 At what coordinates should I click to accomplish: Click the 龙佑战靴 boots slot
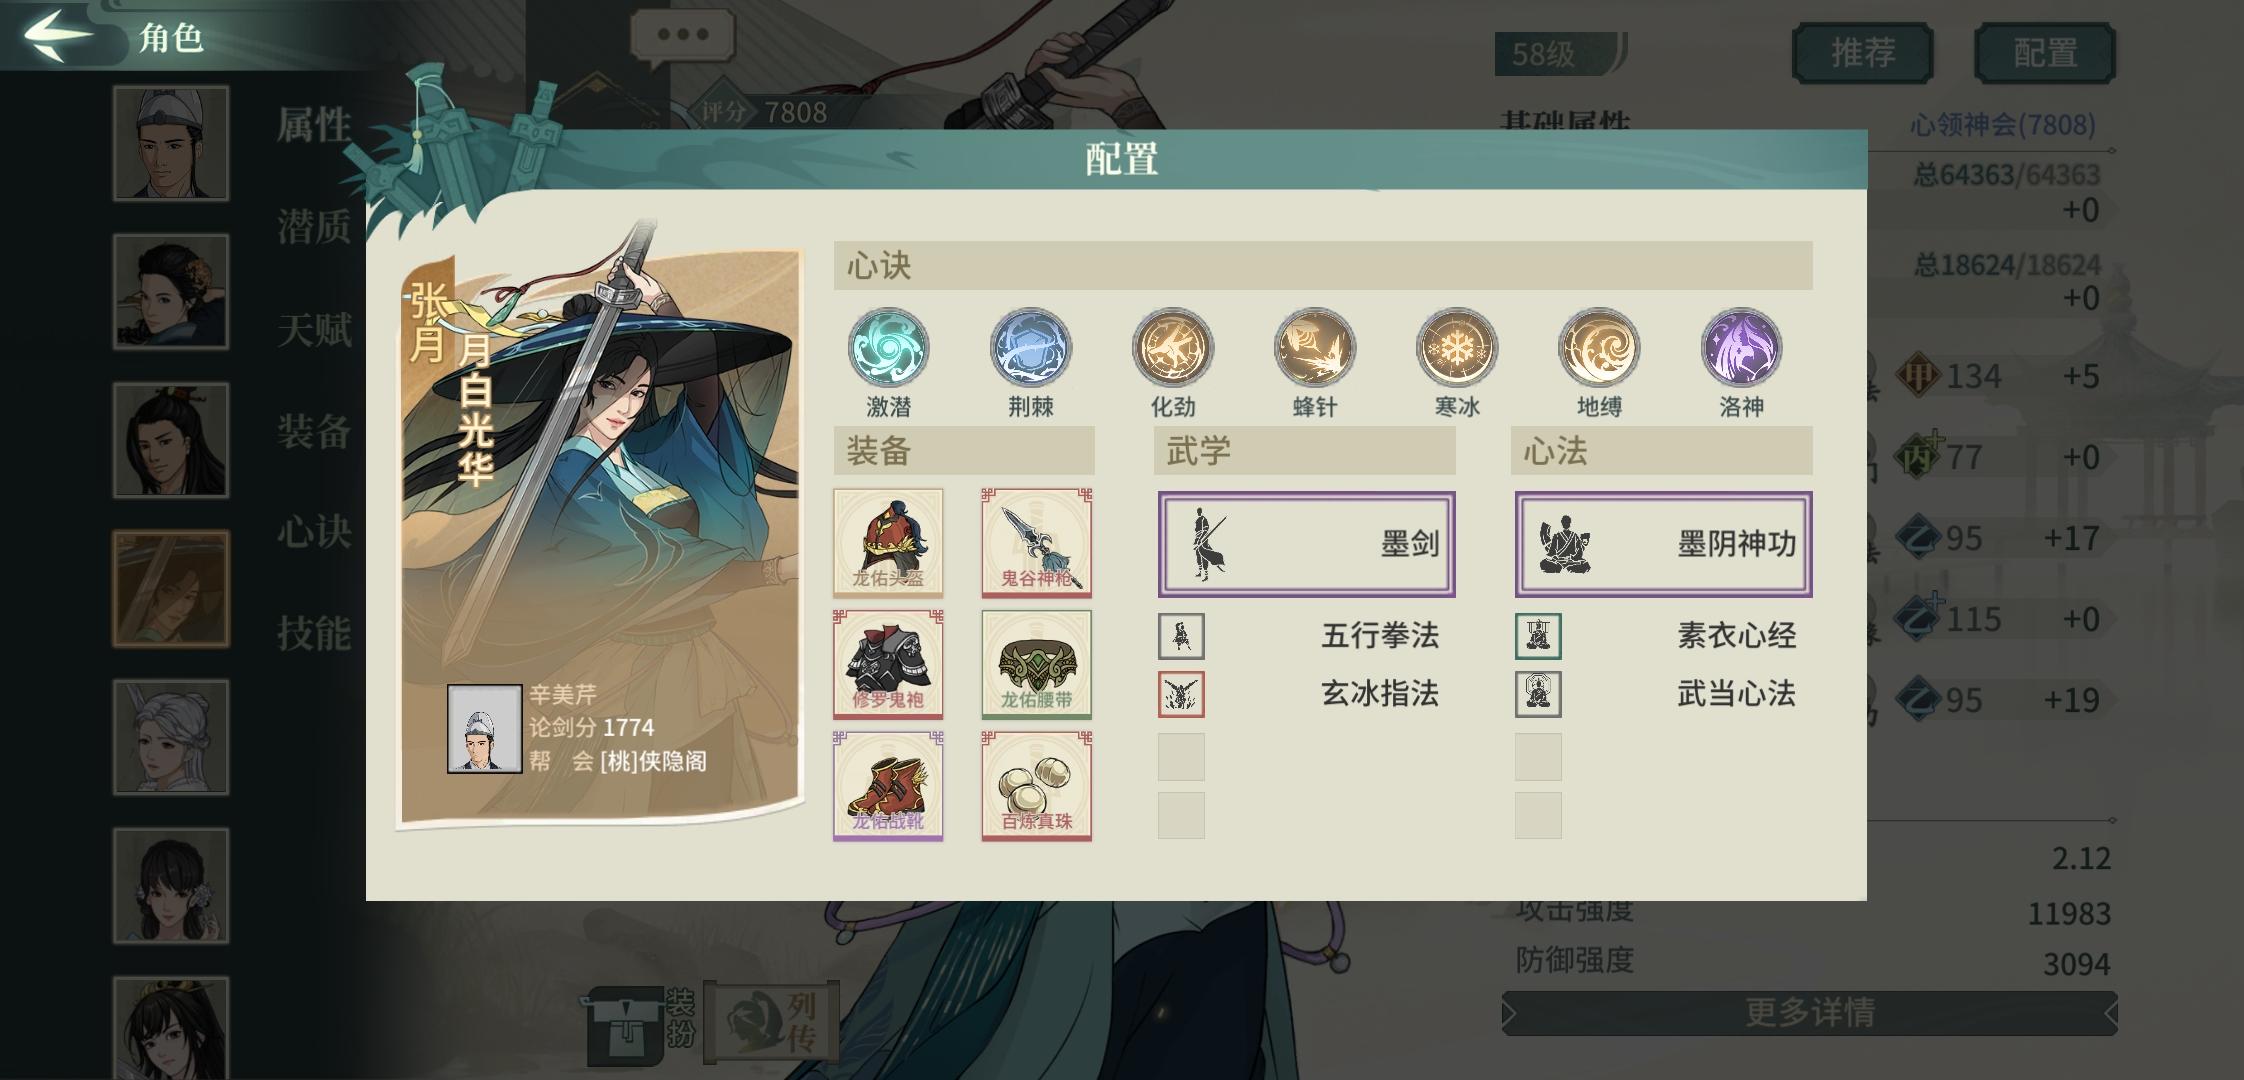point(888,786)
